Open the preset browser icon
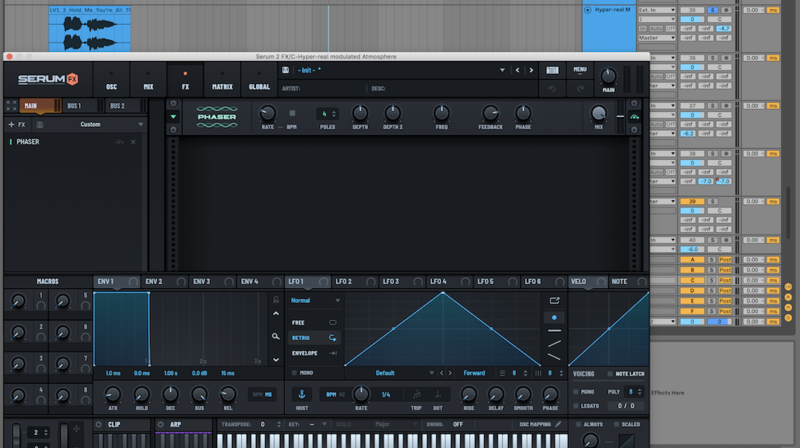 click(552, 70)
